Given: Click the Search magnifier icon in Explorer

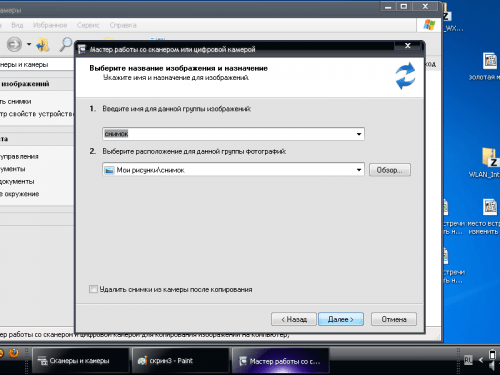Looking at the screenshot, I should tap(65, 44).
